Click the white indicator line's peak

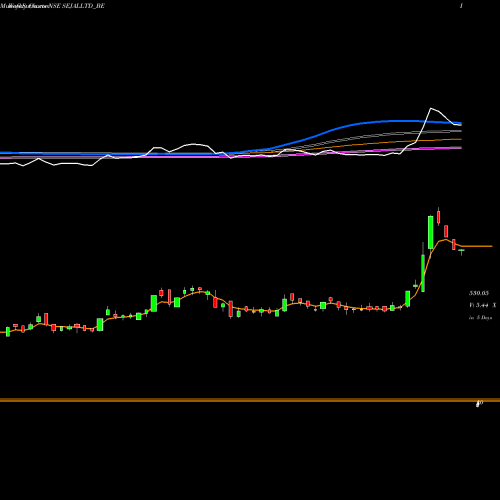click(x=431, y=108)
